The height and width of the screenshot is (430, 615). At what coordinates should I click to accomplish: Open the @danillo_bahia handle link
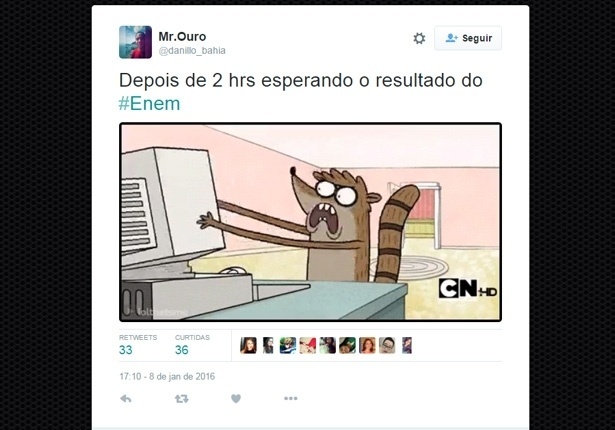(192, 51)
